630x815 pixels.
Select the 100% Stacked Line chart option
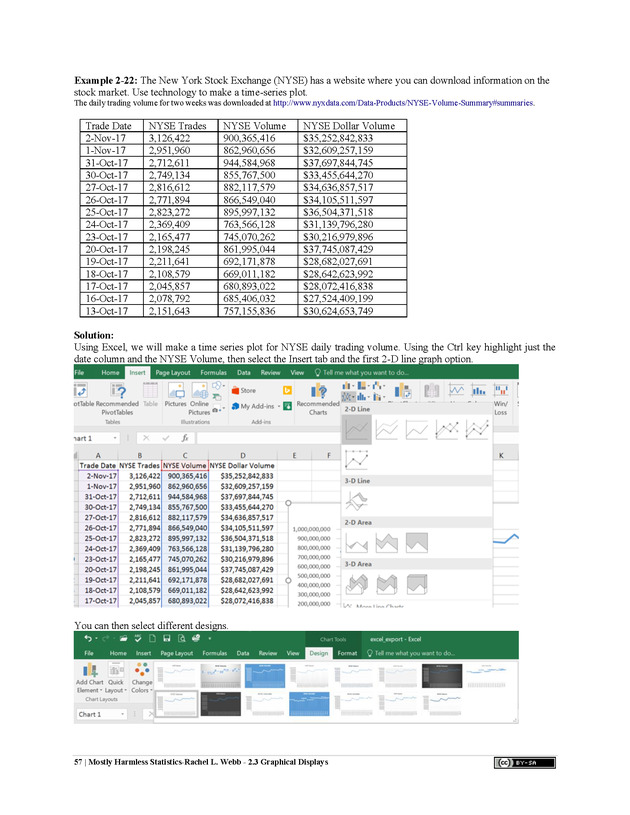coord(416,430)
